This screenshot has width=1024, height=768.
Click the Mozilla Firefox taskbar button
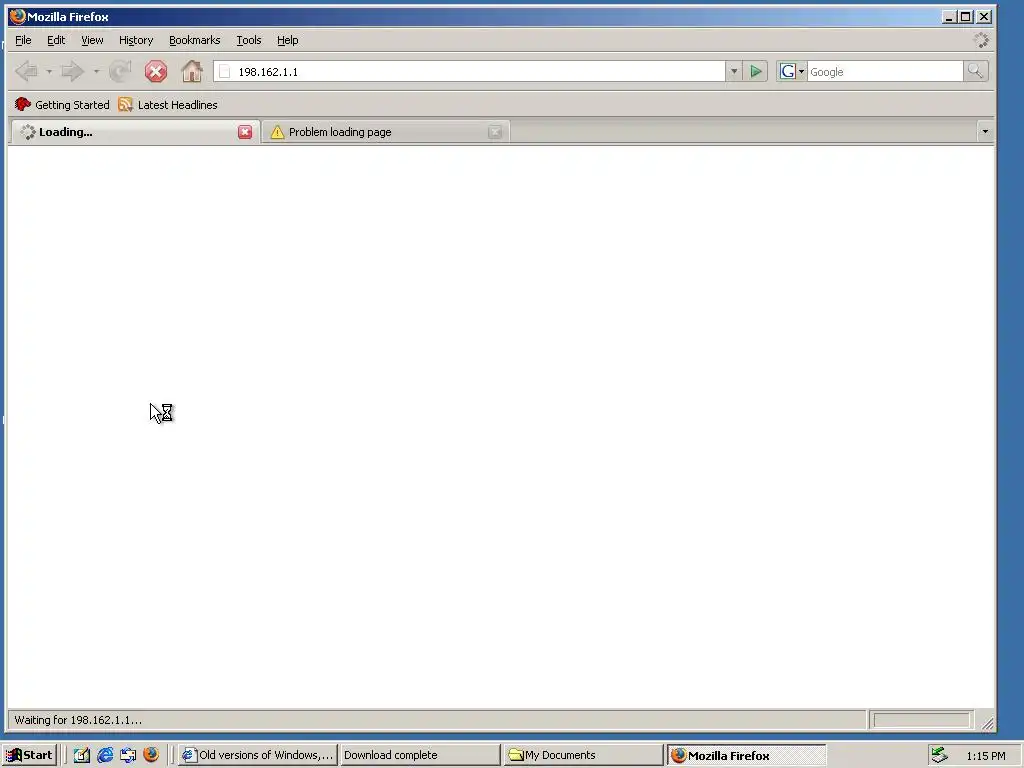(x=746, y=755)
